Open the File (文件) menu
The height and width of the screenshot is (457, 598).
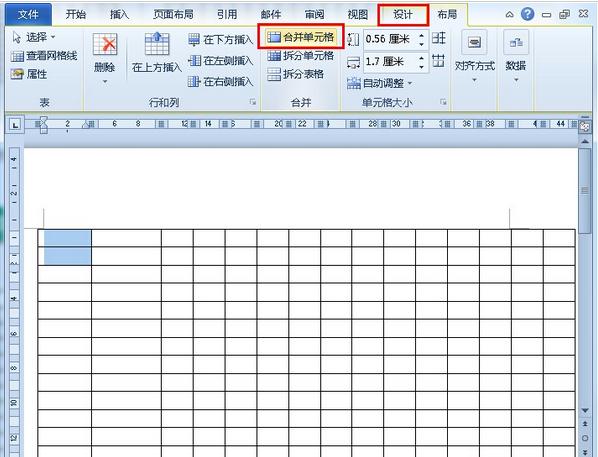tap(28, 14)
